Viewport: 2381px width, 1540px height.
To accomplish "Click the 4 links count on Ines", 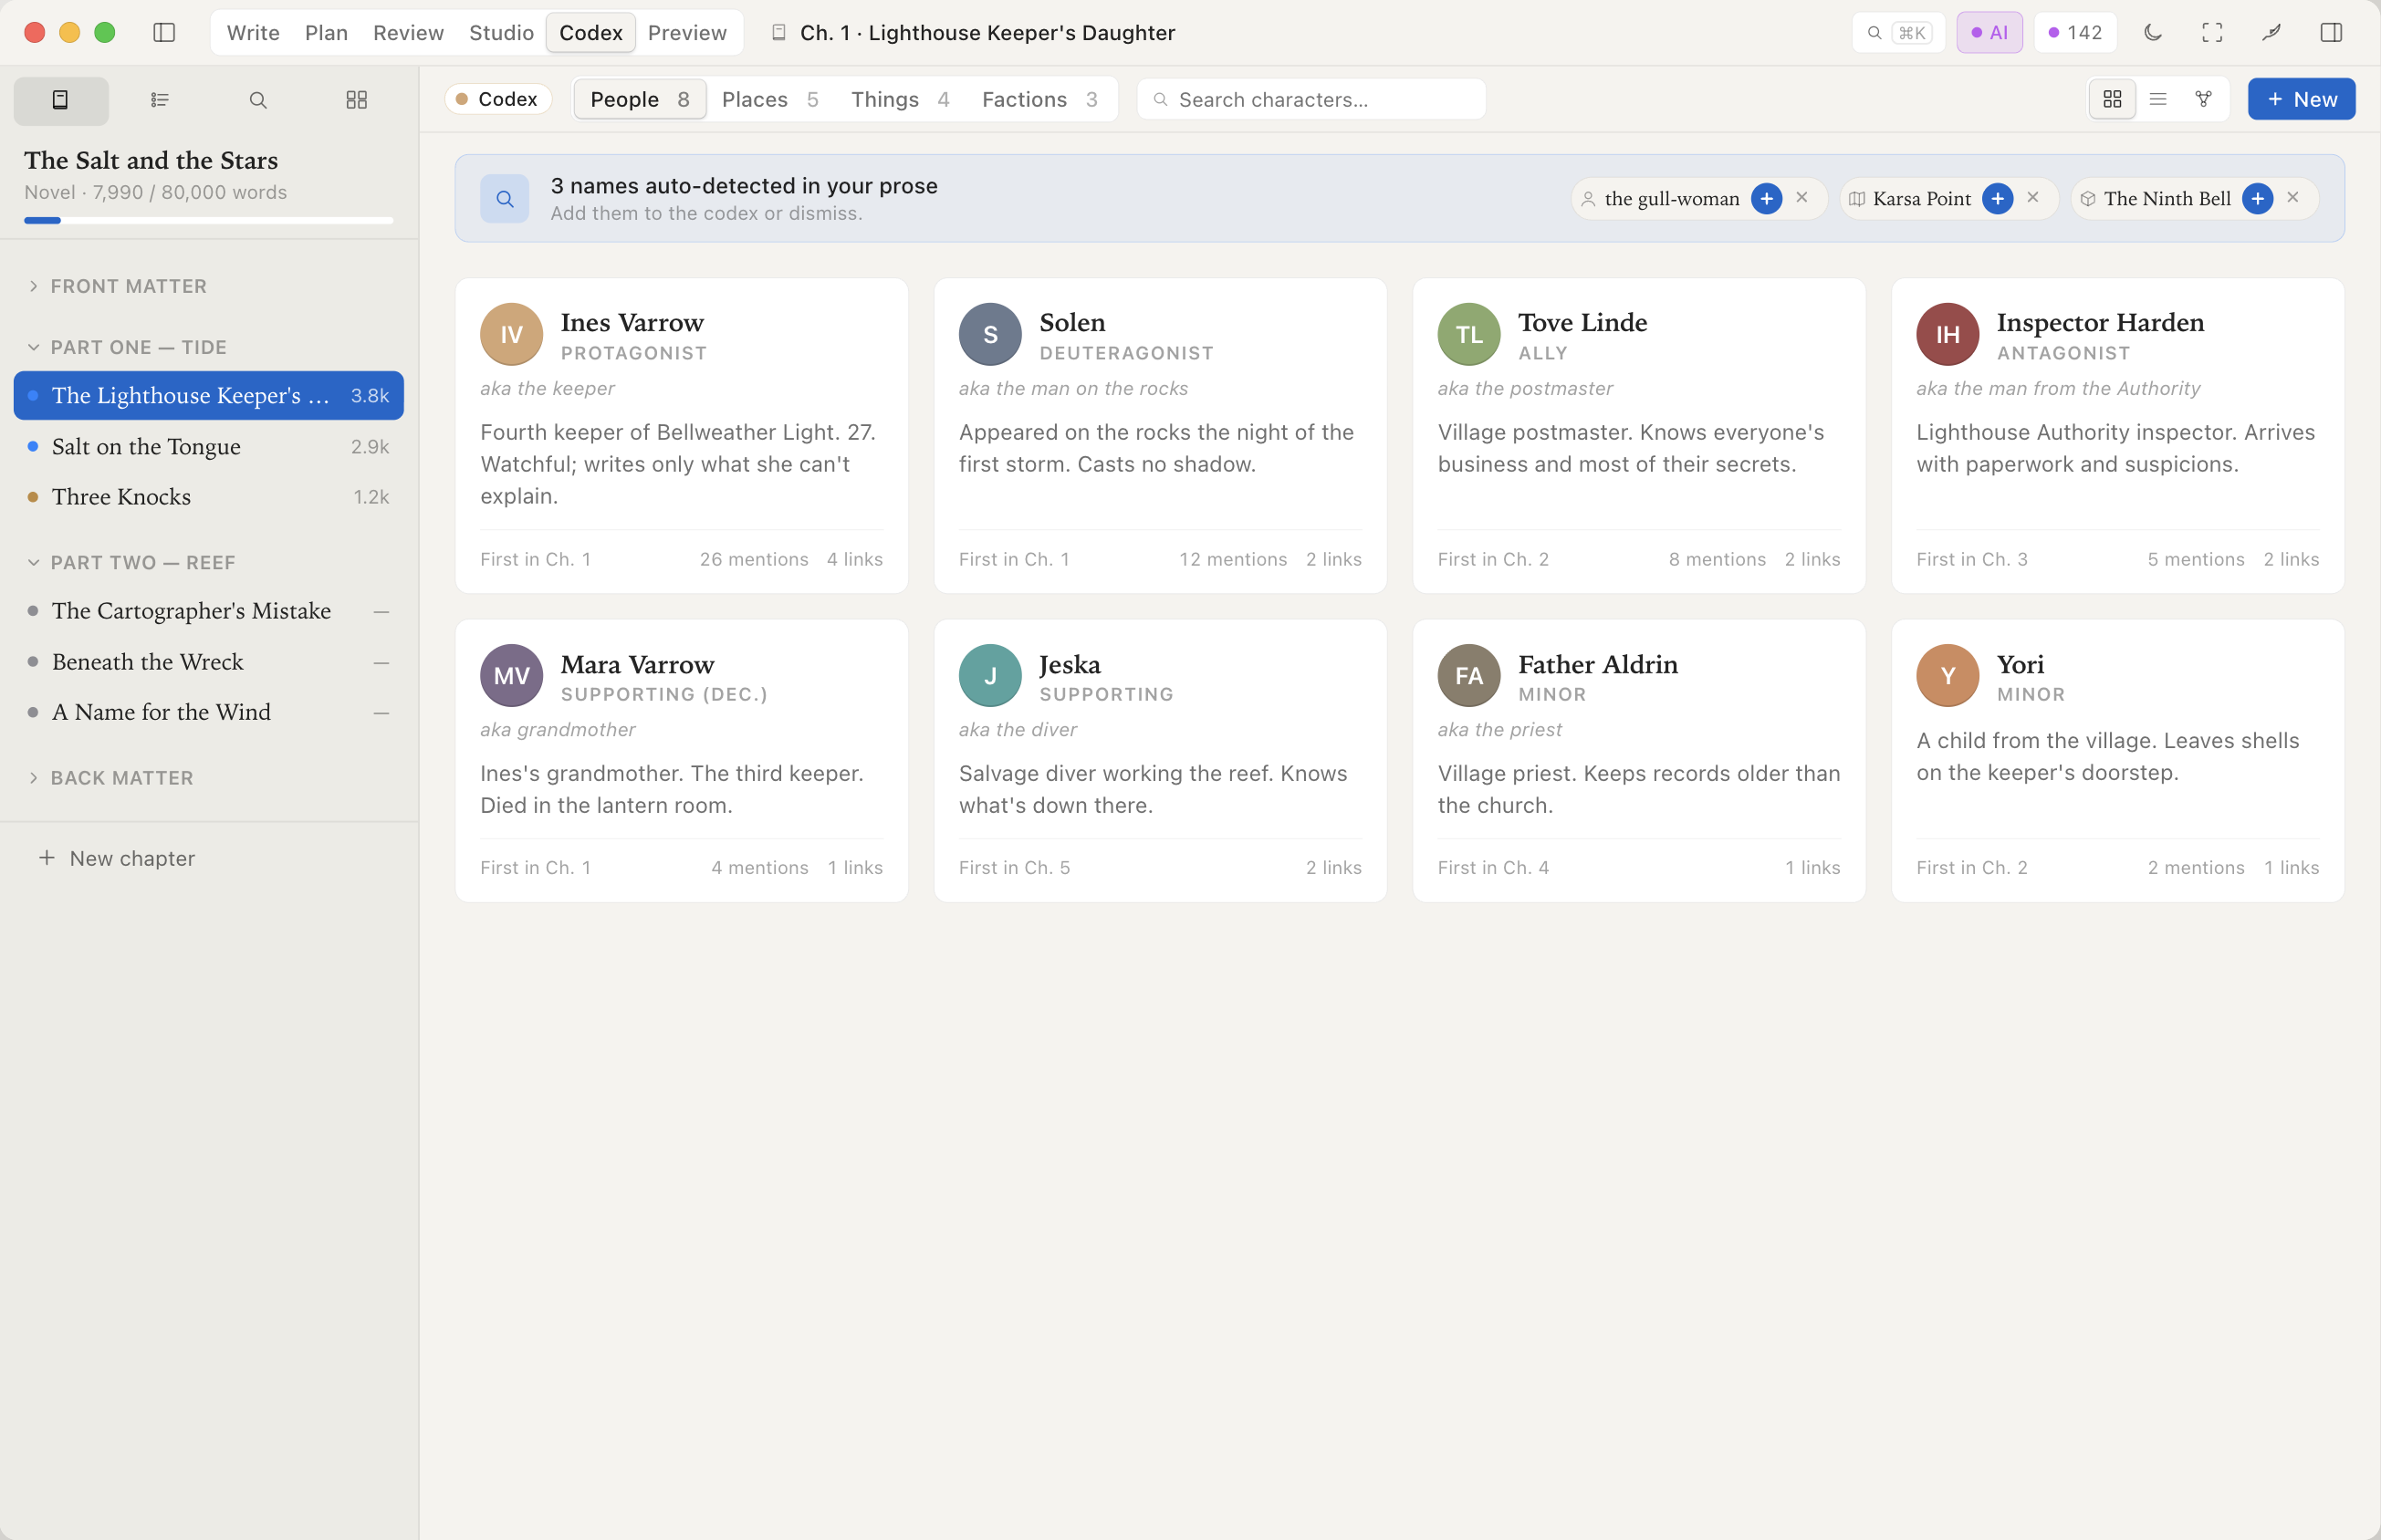I will tap(855, 559).
